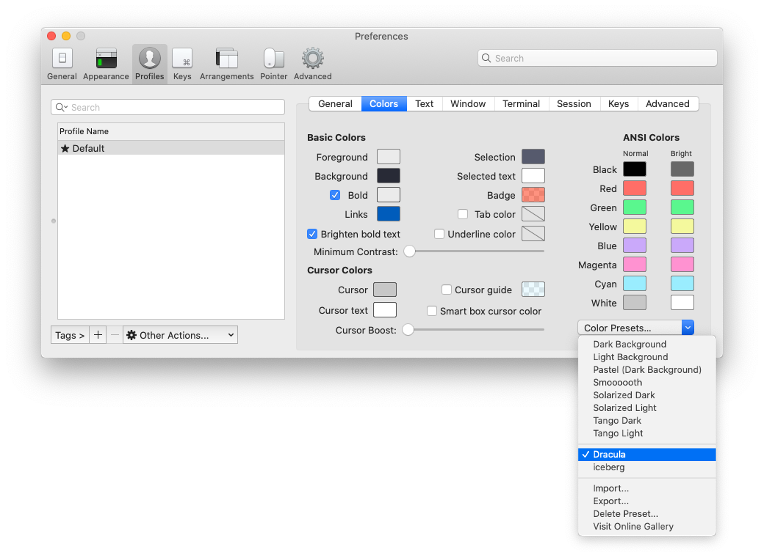764x555 pixels.
Task: Enable the Underline color checkbox
Action: (439, 234)
